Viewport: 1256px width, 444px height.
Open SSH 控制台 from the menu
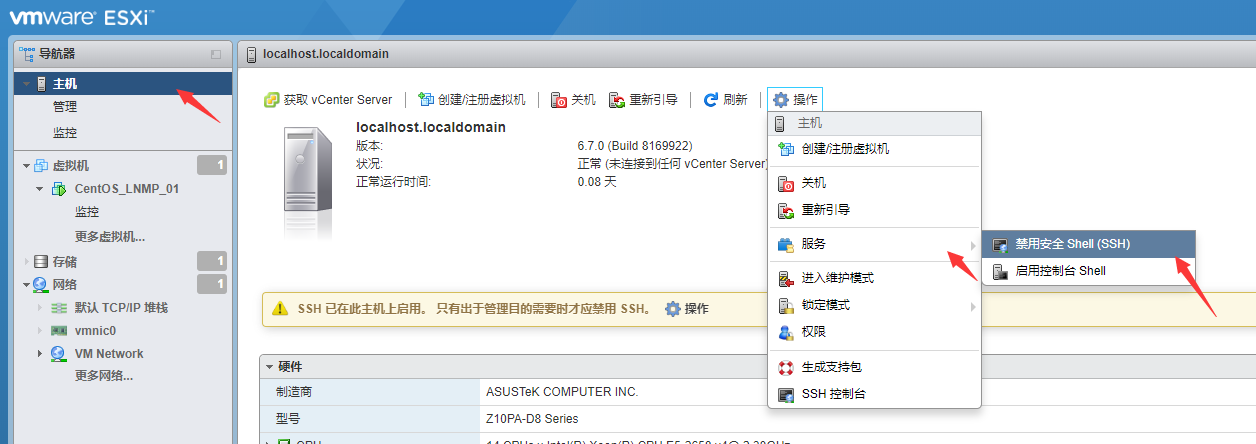(x=833, y=394)
